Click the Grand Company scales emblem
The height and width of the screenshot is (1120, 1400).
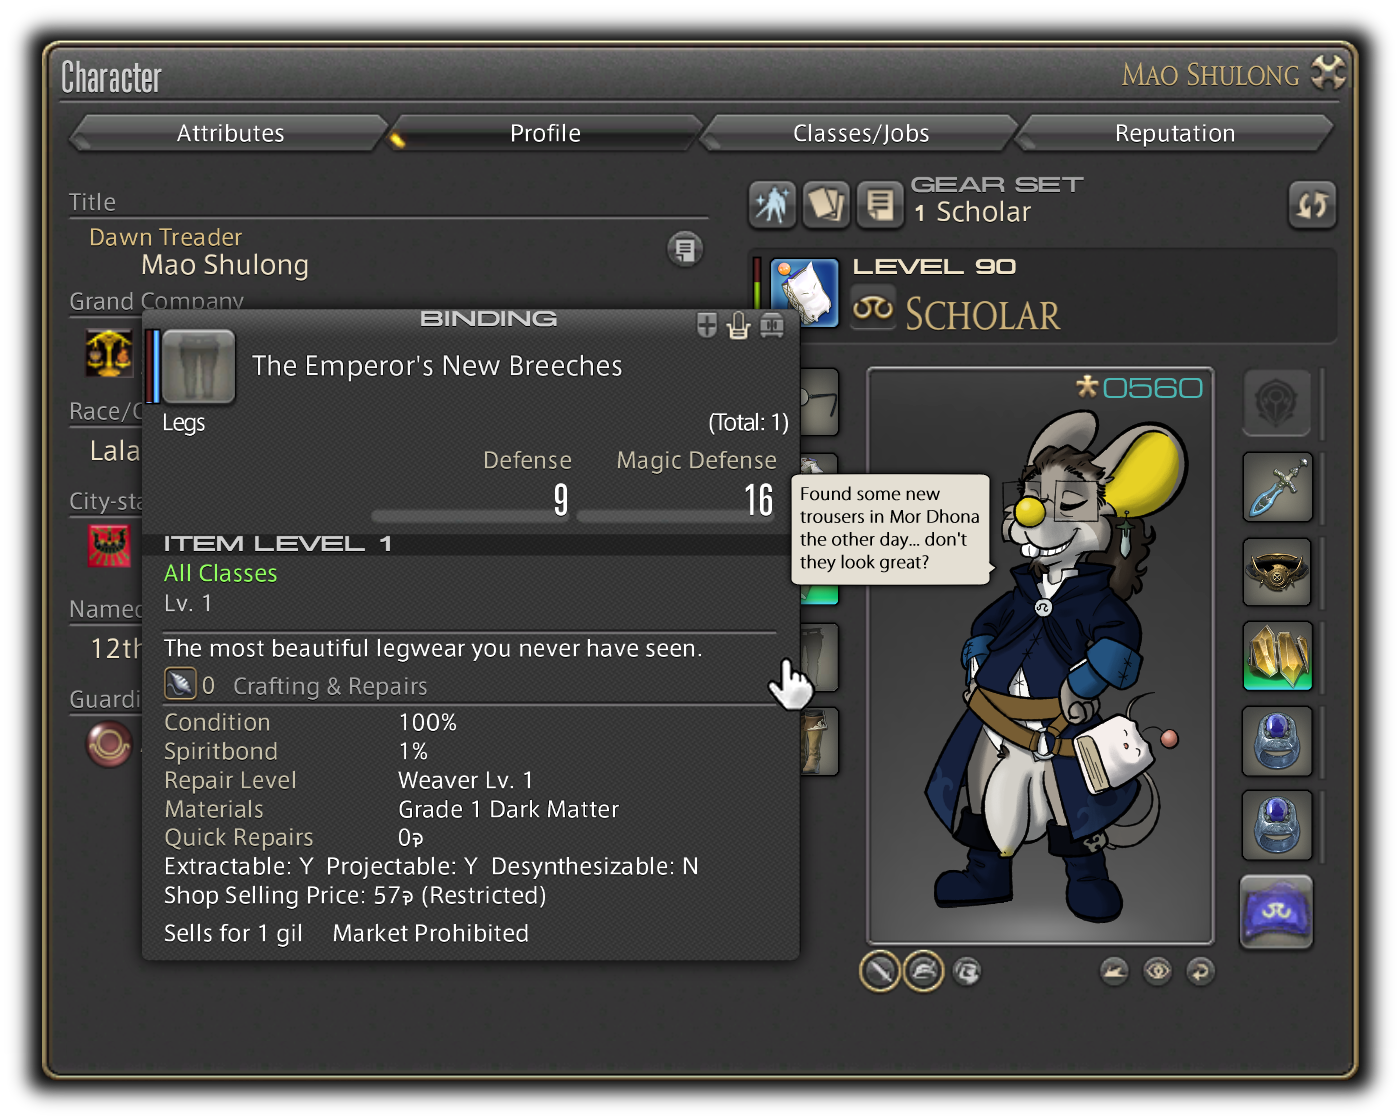tap(109, 353)
